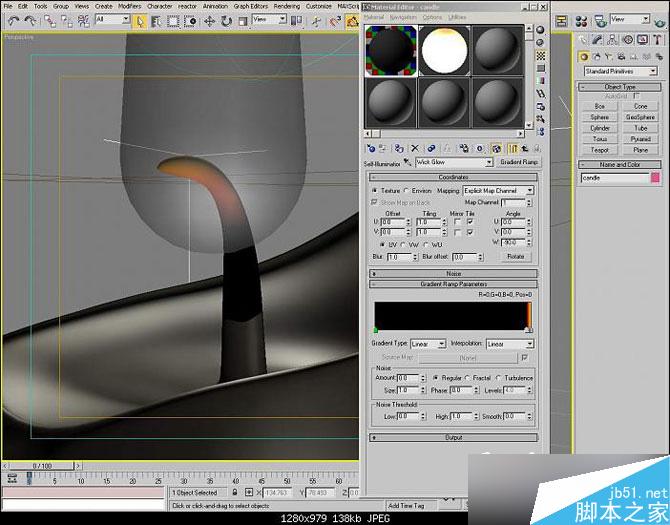Choose the Fractal noise radio button

click(468, 378)
